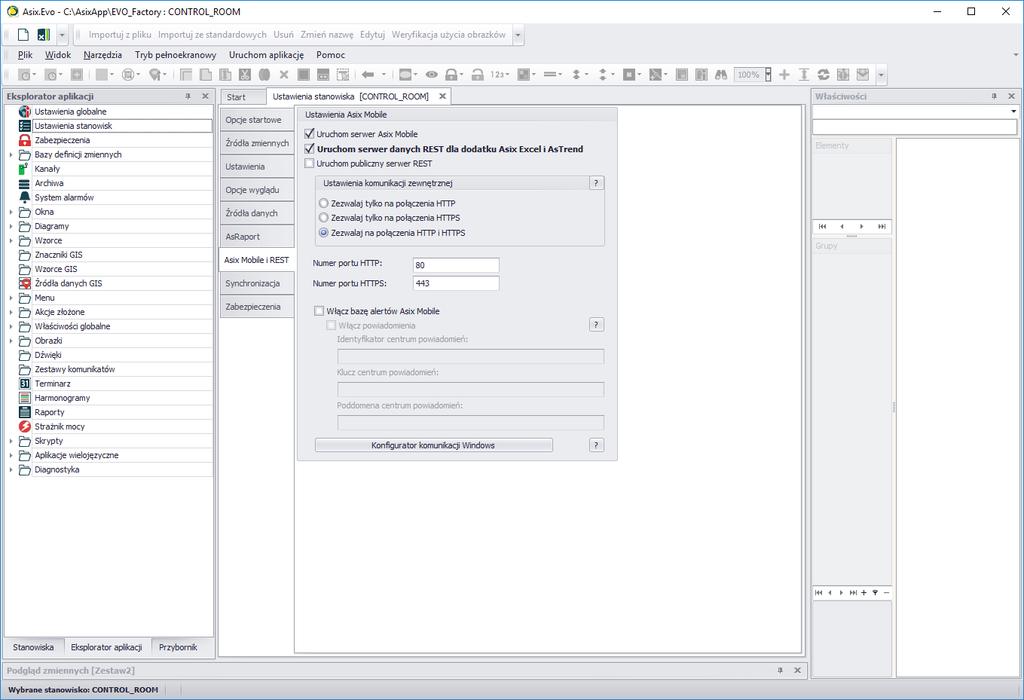Close the Podgląd zmiennych panel
This screenshot has width=1024, height=700.
pos(797,670)
